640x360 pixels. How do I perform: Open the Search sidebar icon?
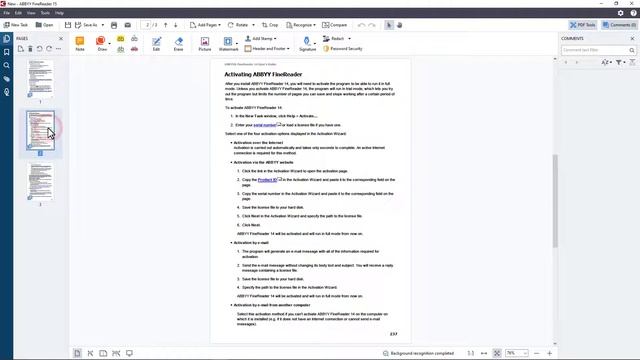pos(7,65)
